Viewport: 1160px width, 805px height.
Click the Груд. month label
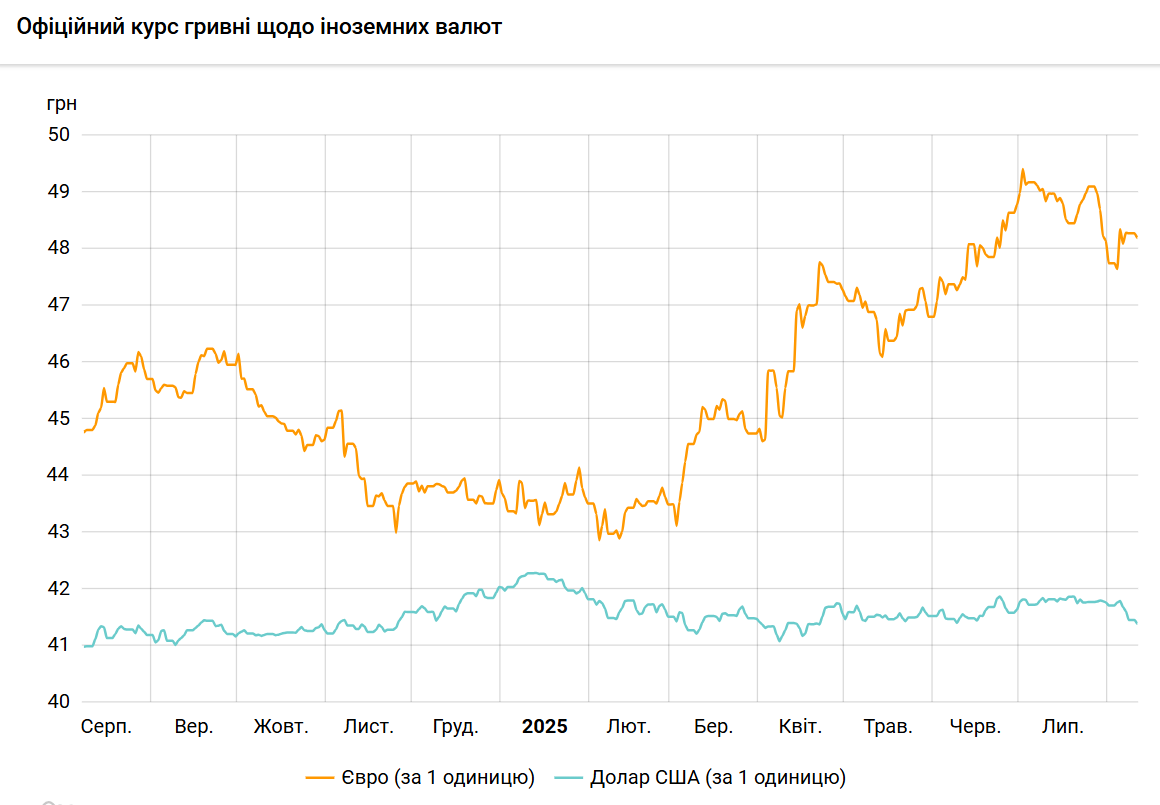(x=455, y=727)
